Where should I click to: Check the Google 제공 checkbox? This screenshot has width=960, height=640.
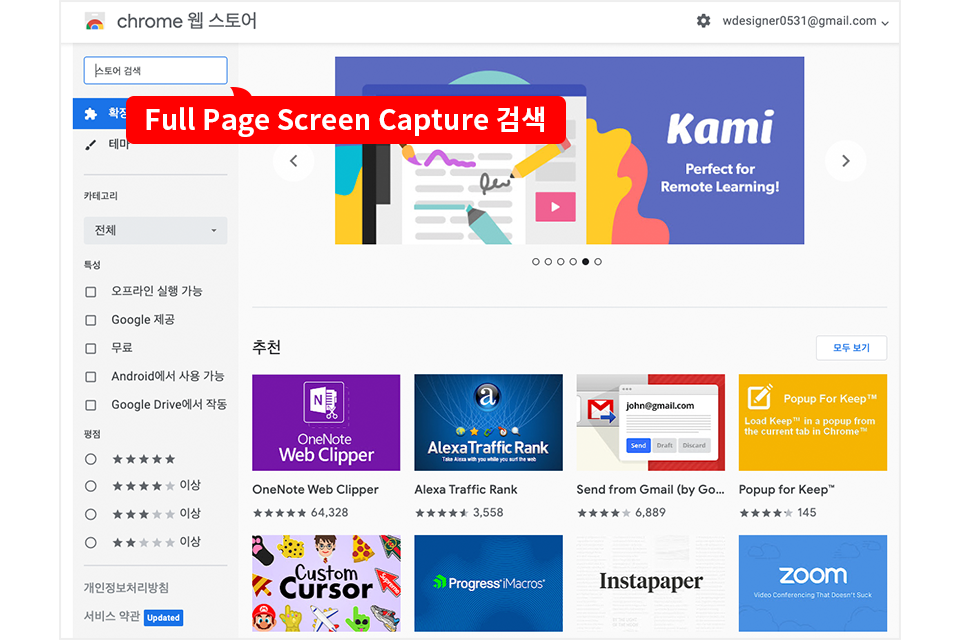[91, 320]
